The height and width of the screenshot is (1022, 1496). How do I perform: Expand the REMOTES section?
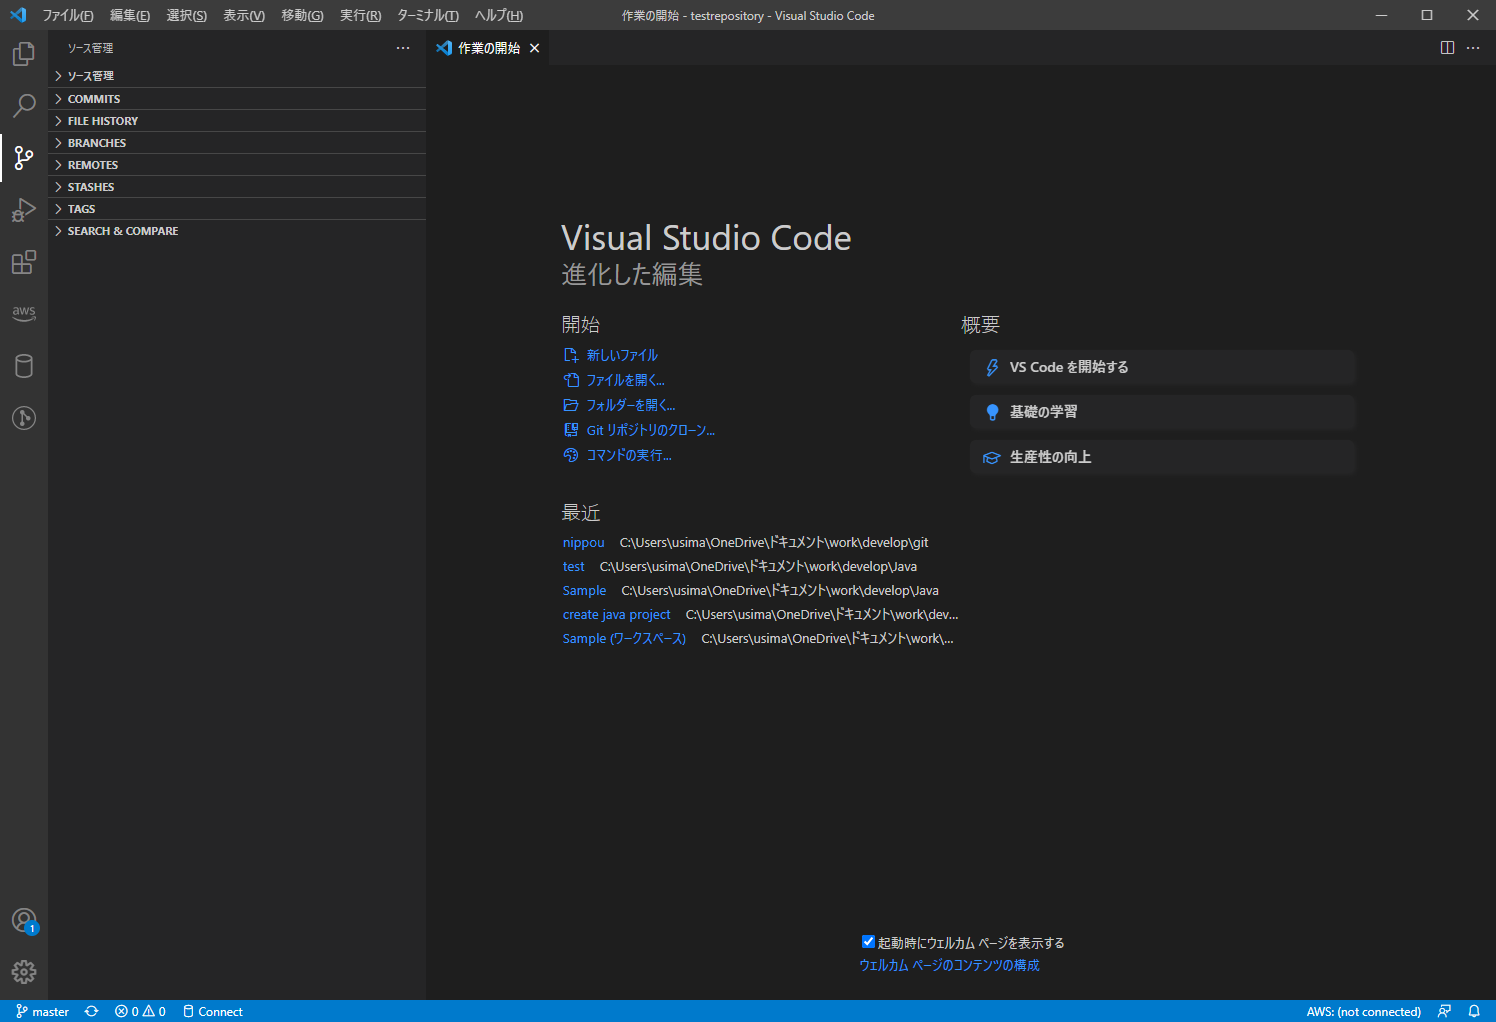tap(237, 164)
